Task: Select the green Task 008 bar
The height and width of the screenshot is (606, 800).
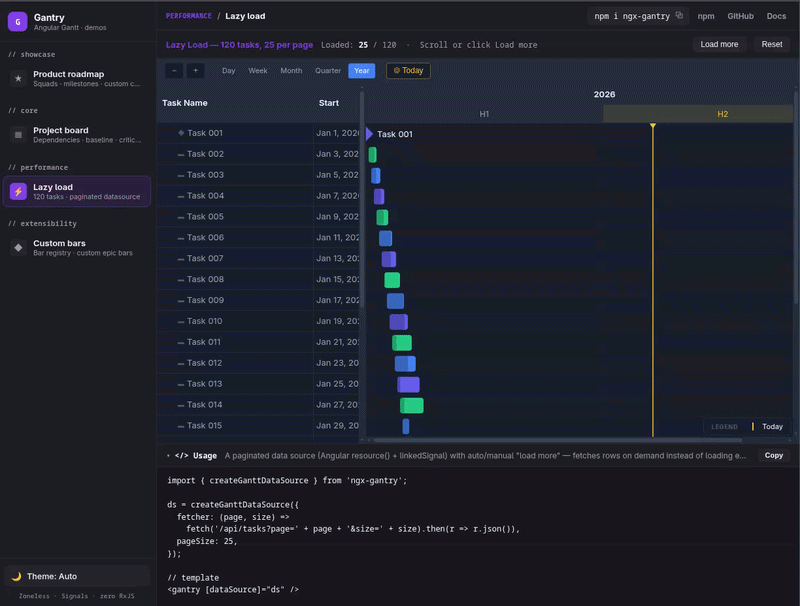Action: 392,280
